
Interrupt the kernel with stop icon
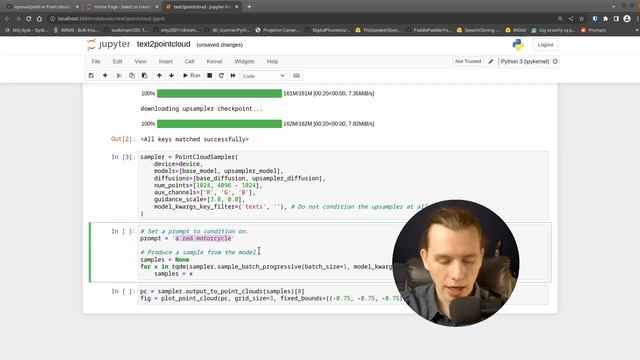point(209,76)
